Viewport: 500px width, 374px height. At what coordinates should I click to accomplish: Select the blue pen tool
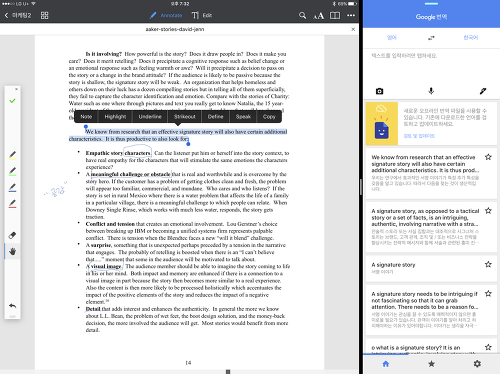(12, 187)
